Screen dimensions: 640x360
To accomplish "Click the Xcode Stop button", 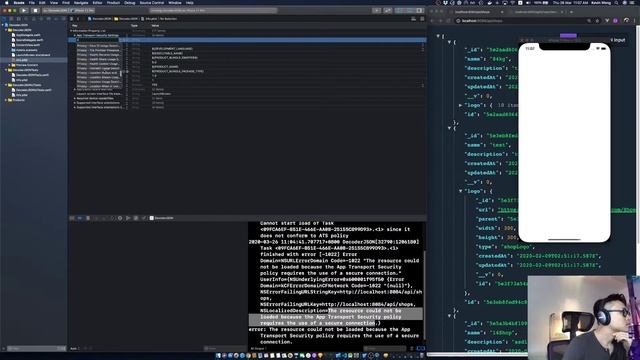I will point(35,11).
